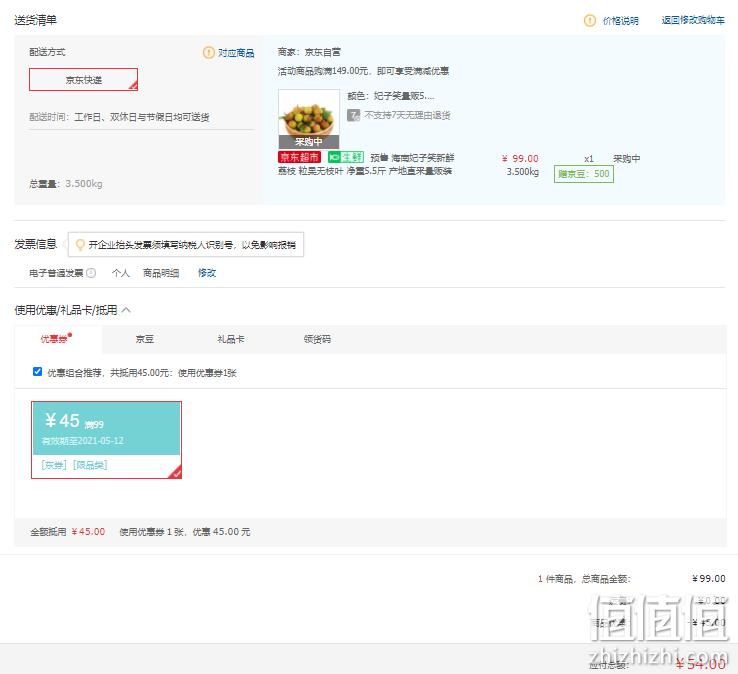The image size is (738, 674).
Task: Switch to the 礼品卡 tab
Action: (231, 339)
